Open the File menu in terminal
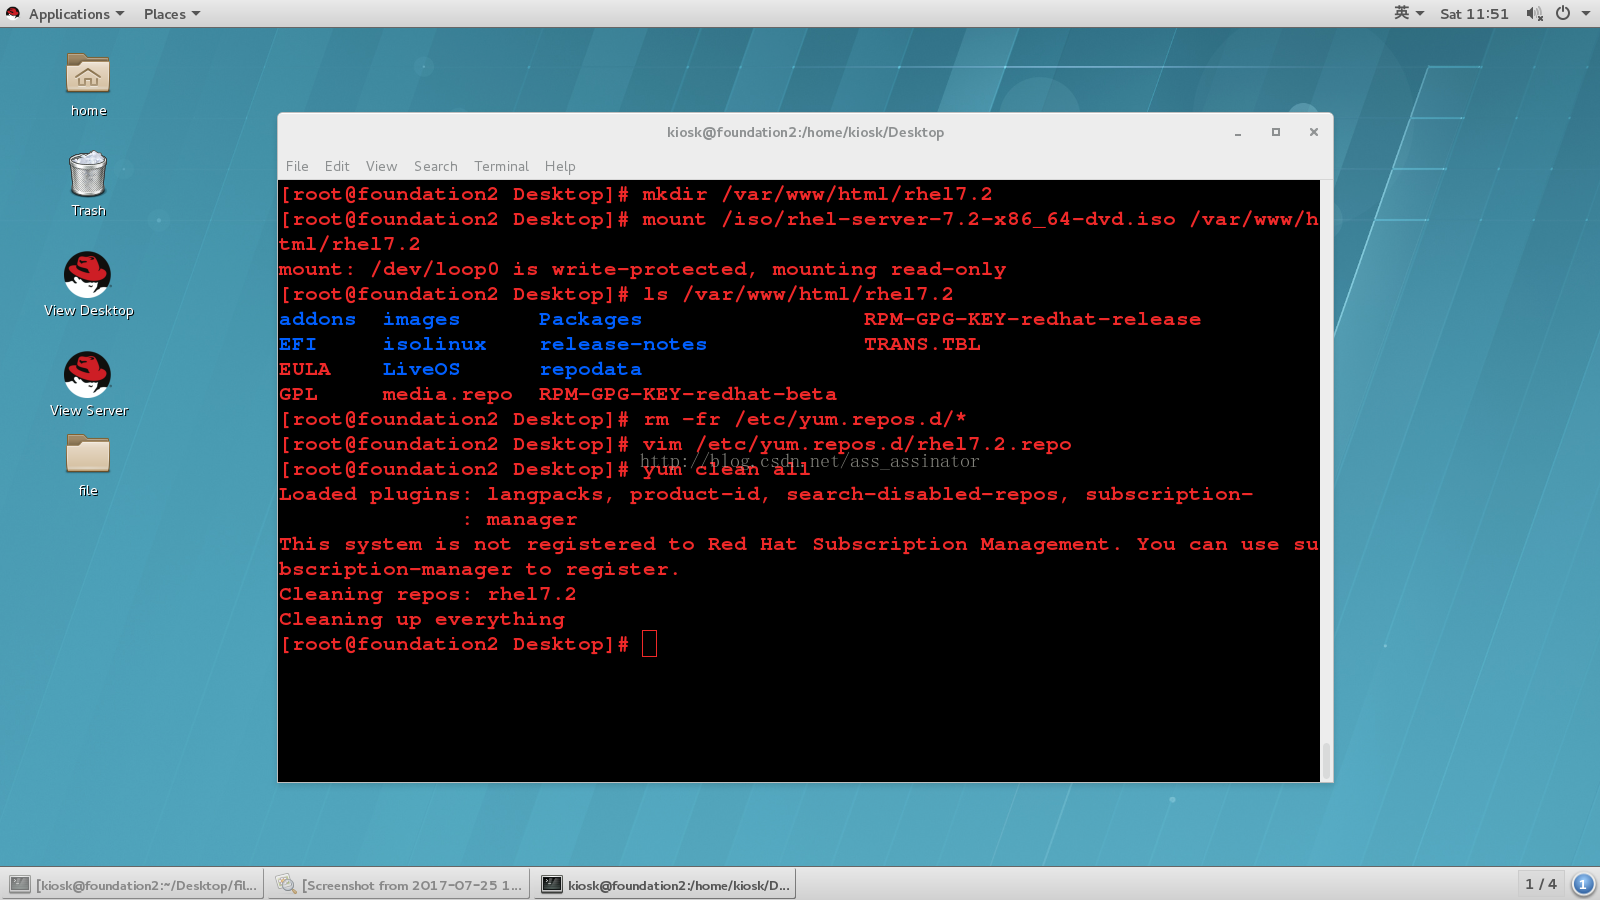This screenshot has width=1600, height=900. coord(297,166)
